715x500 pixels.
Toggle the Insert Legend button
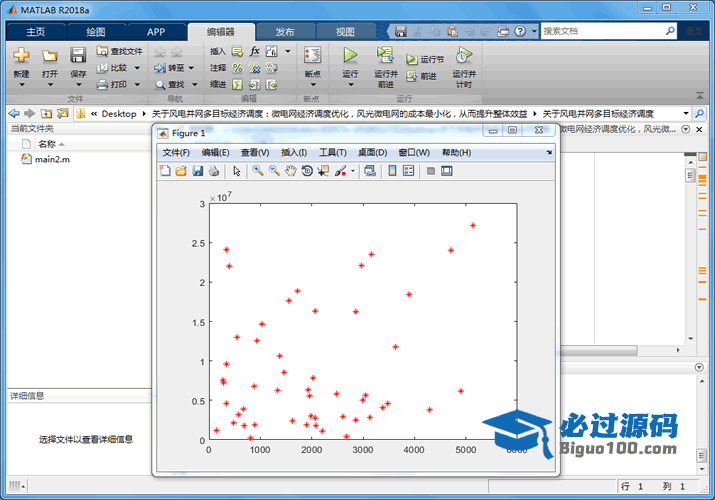(408, 171)
